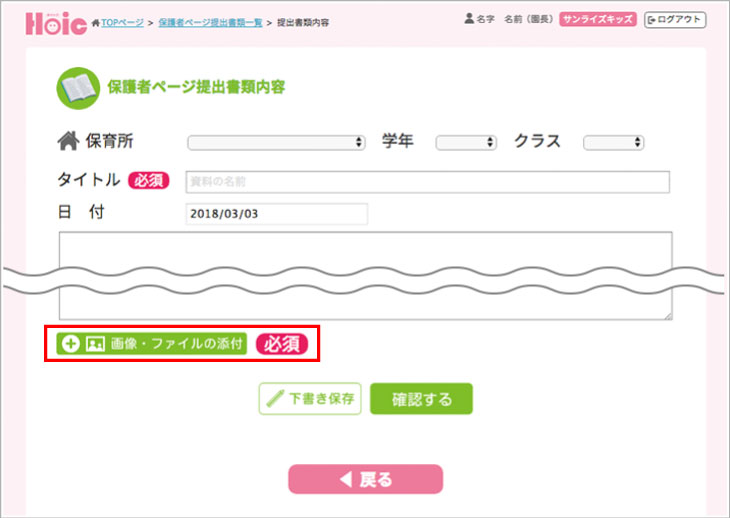Click the plus icon on the attach button
Screen dimensions: 730x518
pos(70,344)
